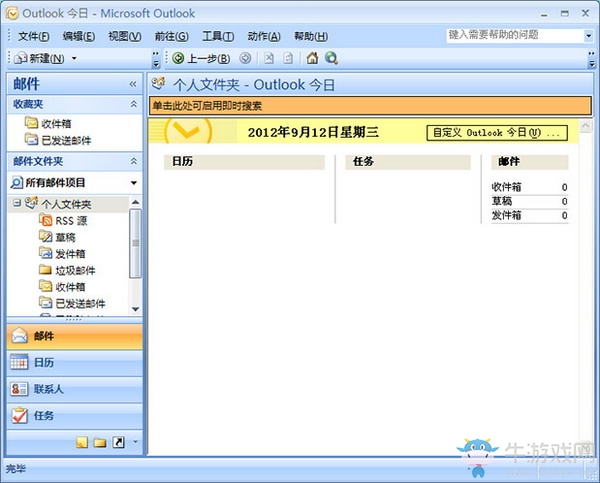Open the 所有邮件项目 dropdown
The image size is (600, 483).
click(134, 183)
